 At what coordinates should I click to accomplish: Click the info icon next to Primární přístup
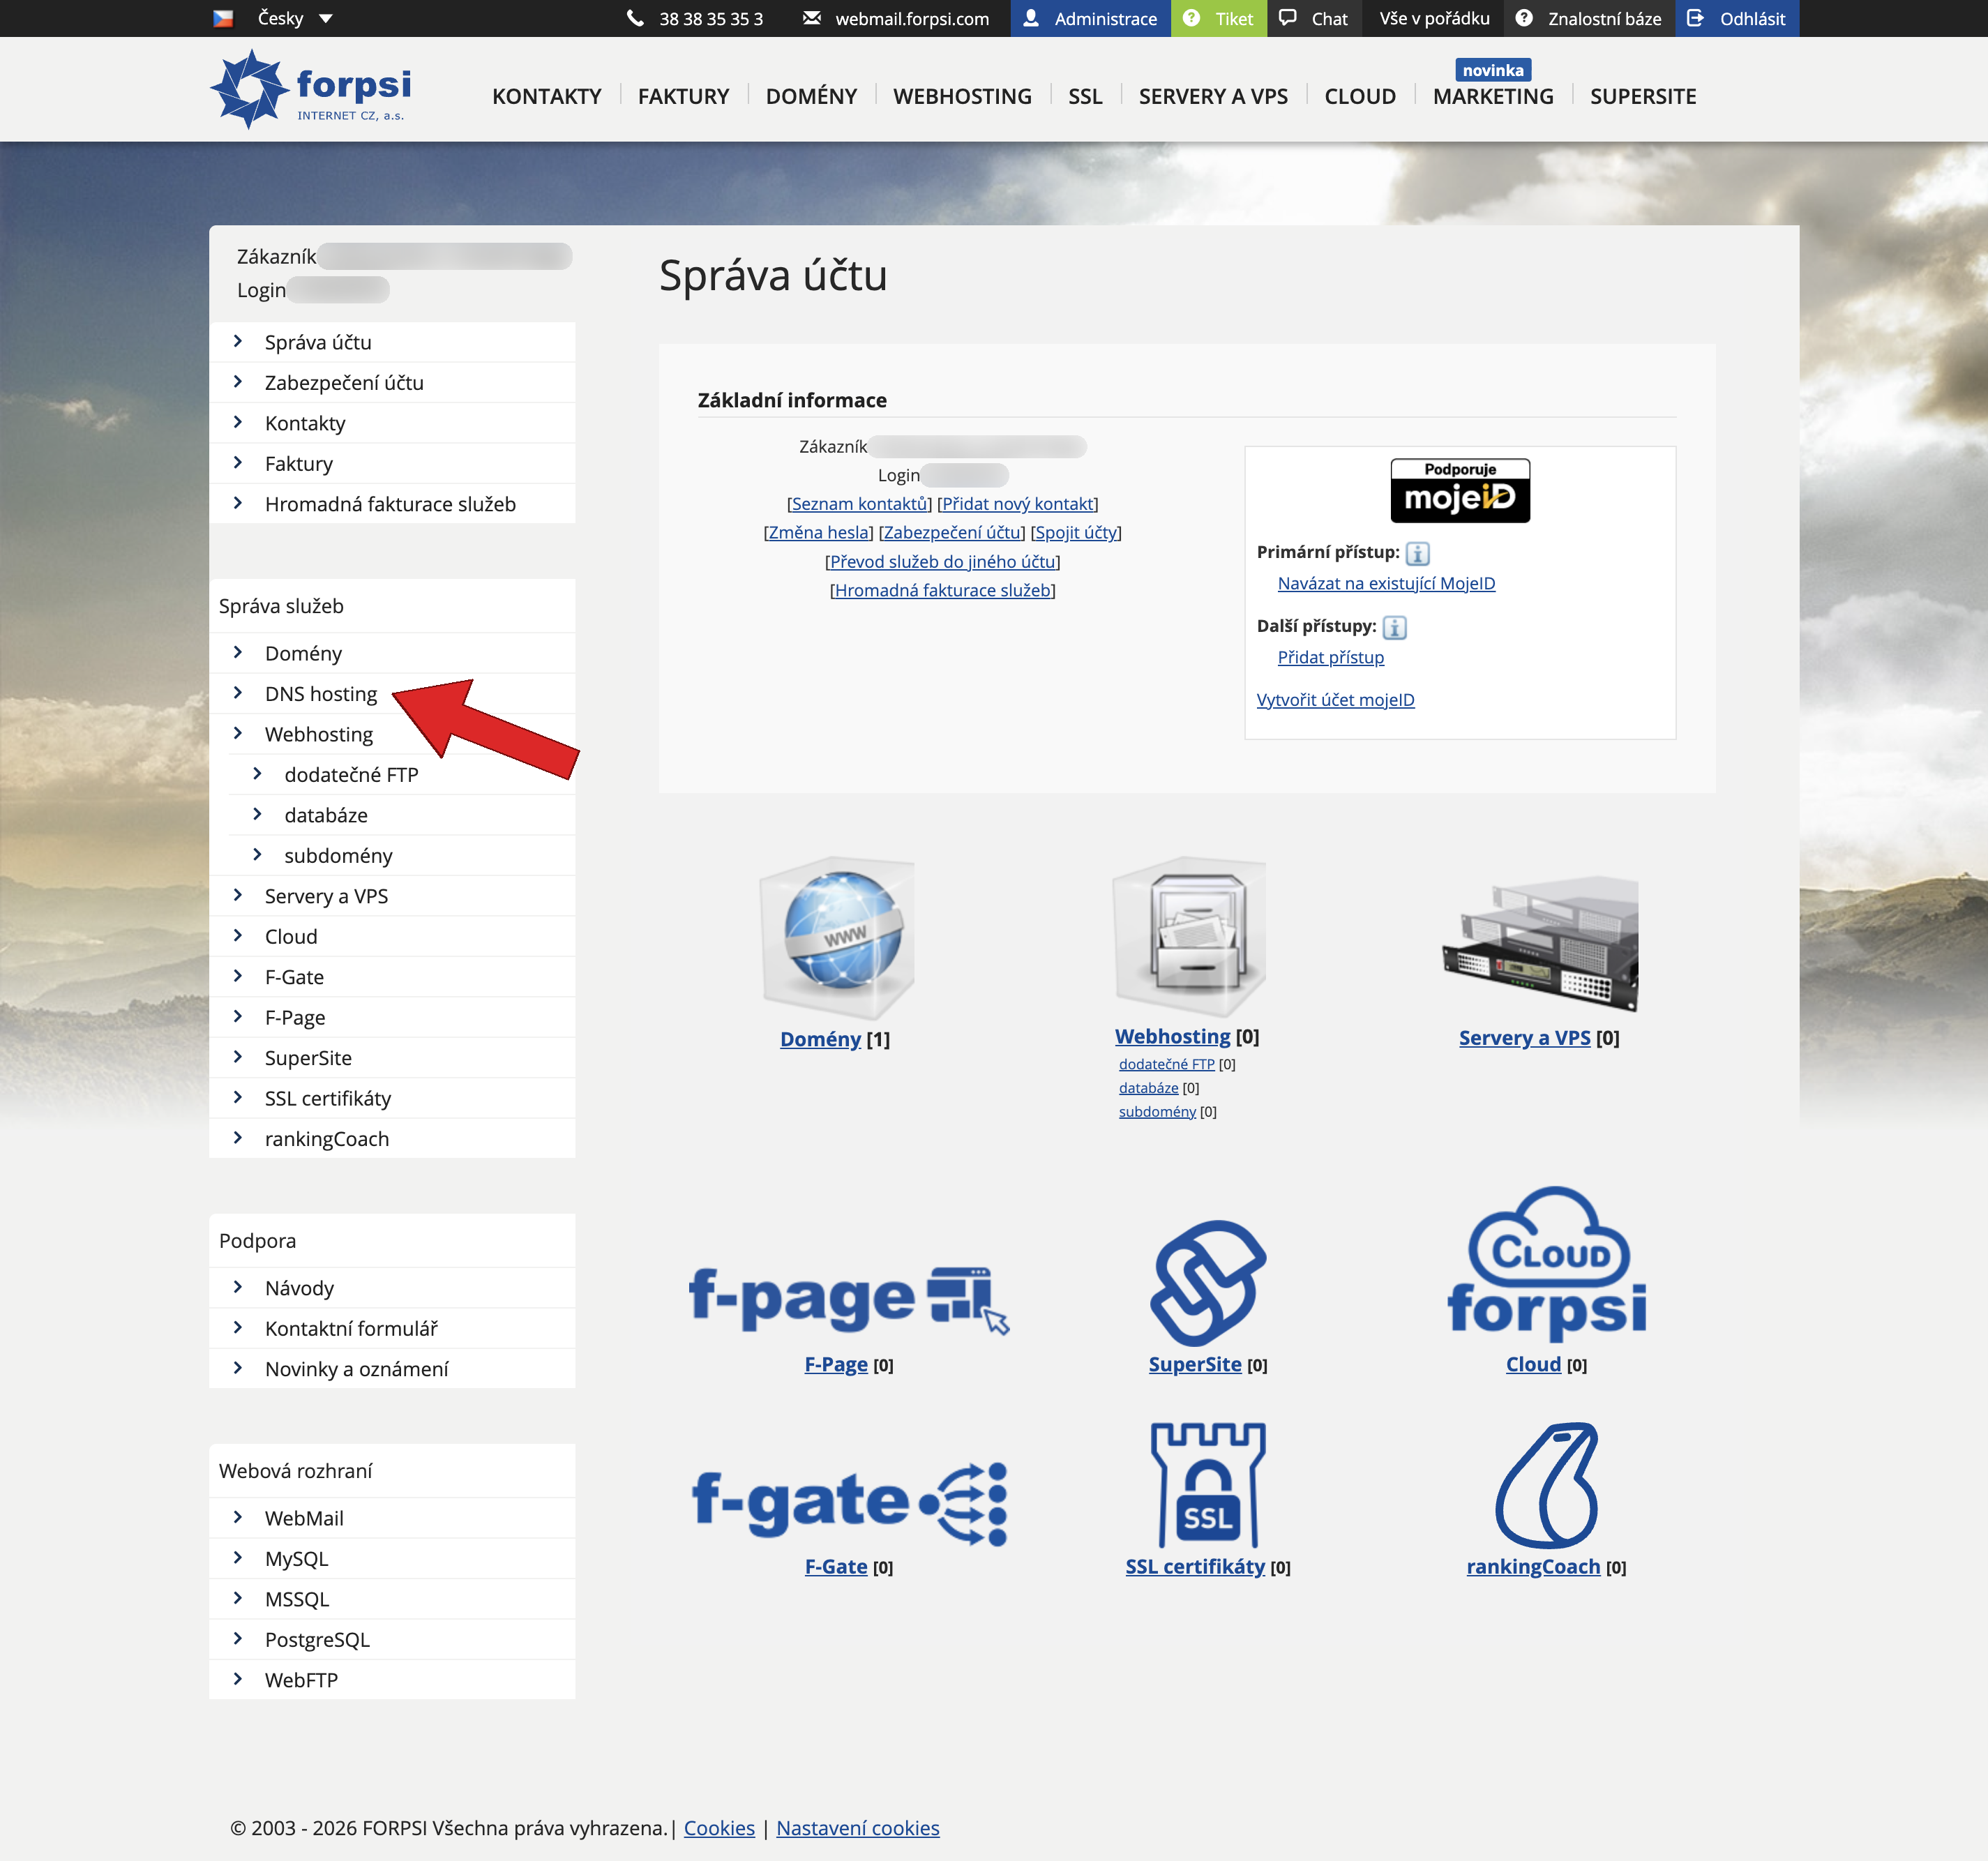click(x=1418, y=553)
